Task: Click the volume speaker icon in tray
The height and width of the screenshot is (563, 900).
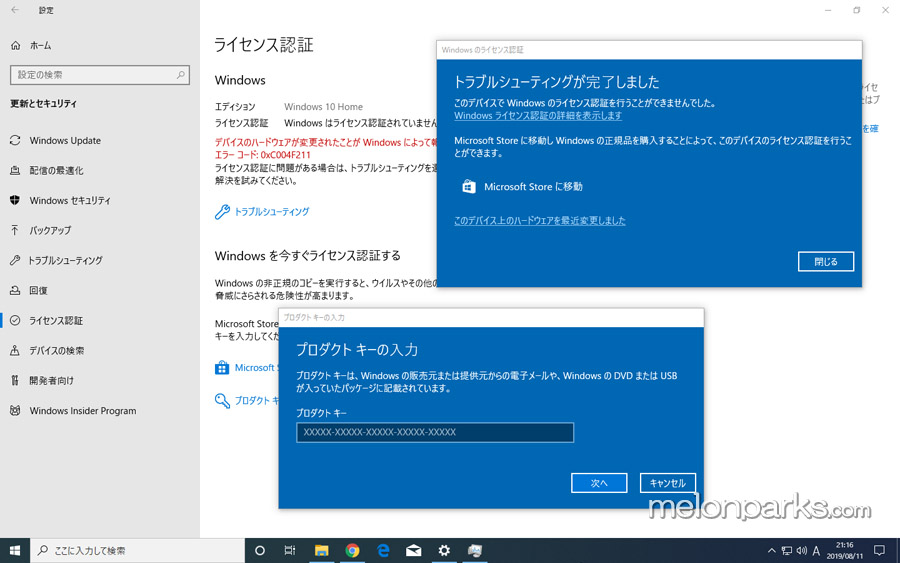Action: point(802,551)
